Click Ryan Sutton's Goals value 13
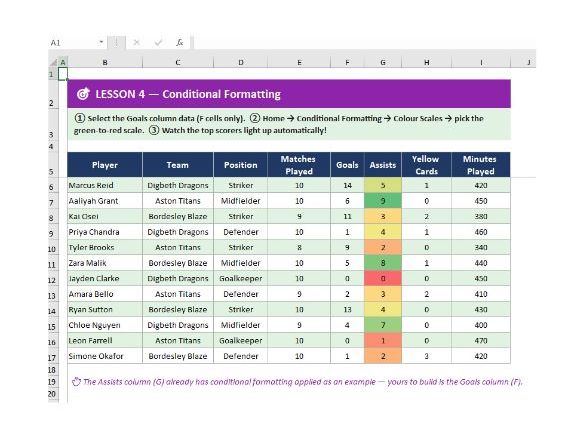This screenshot has height=424, width=565. 347,309
